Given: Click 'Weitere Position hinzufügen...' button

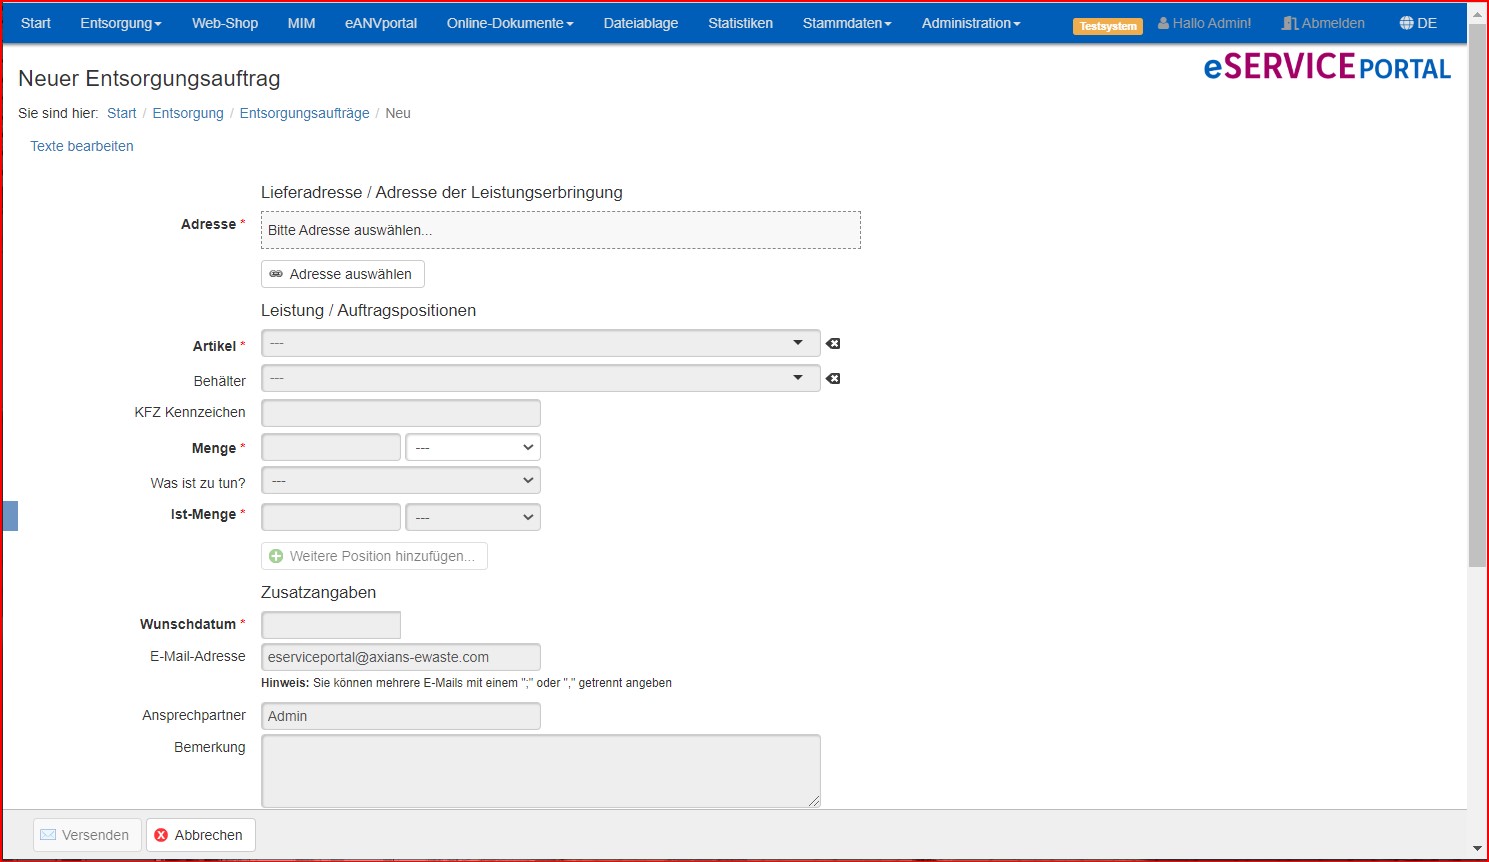Looking at the screenshot, I should 374,556.
